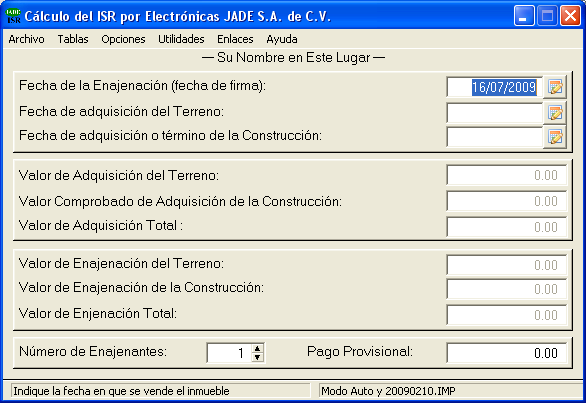Open the Ayuda menu
The width and height of the screenshot is (586, 403).
point(282,39)
